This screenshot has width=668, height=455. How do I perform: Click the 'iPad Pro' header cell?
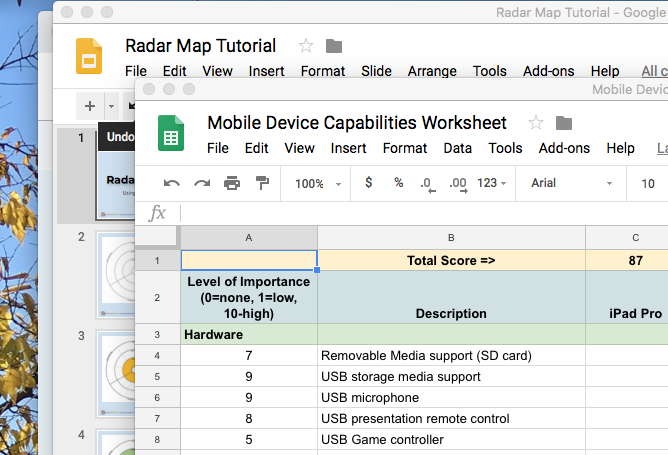pos(627,297)
